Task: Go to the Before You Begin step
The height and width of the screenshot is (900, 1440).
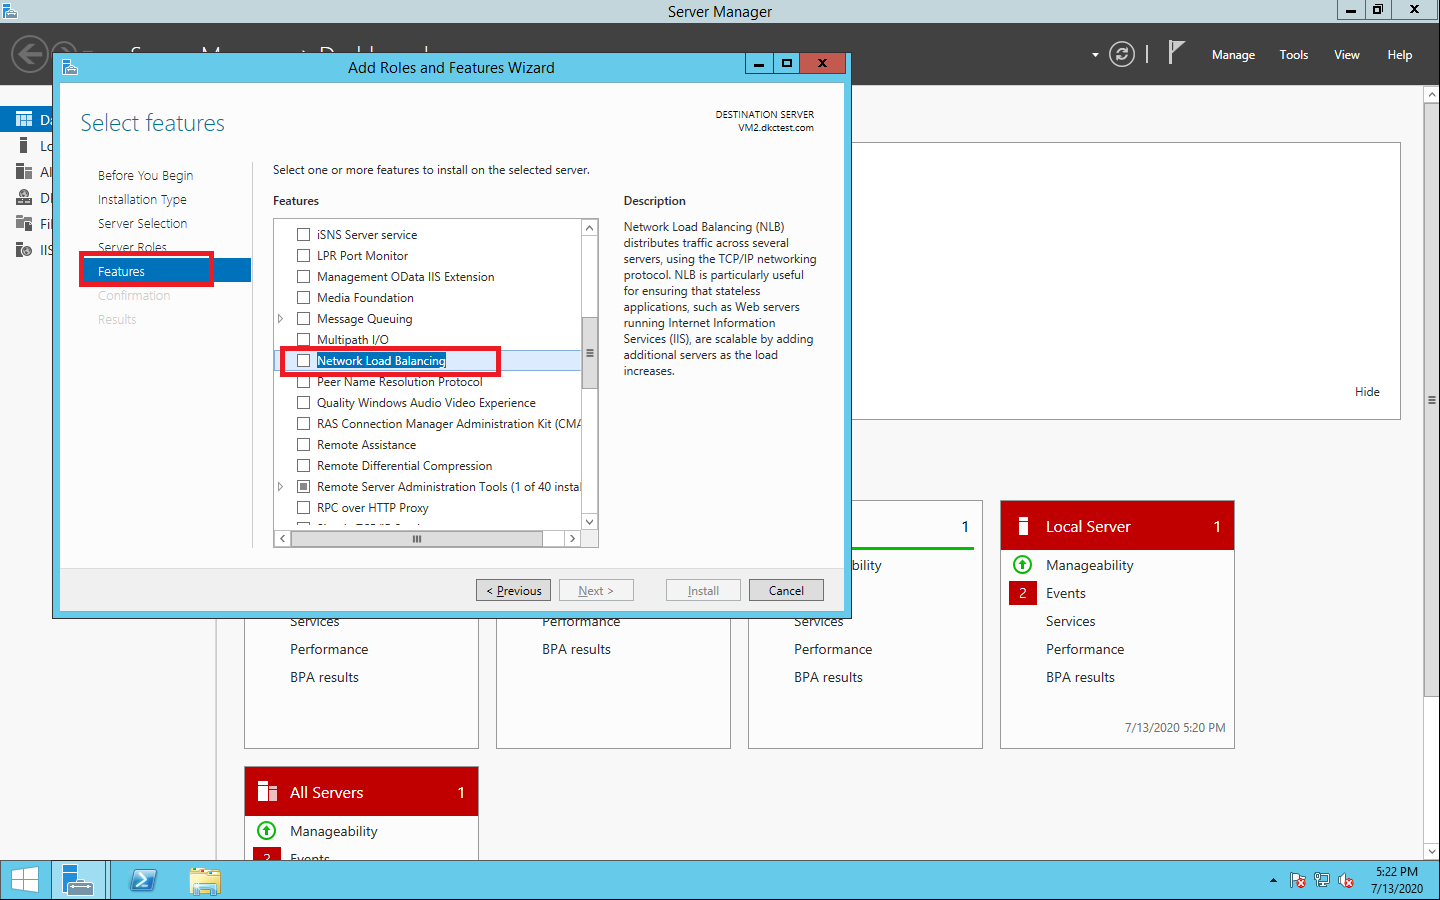Action: tap(146, 175)
